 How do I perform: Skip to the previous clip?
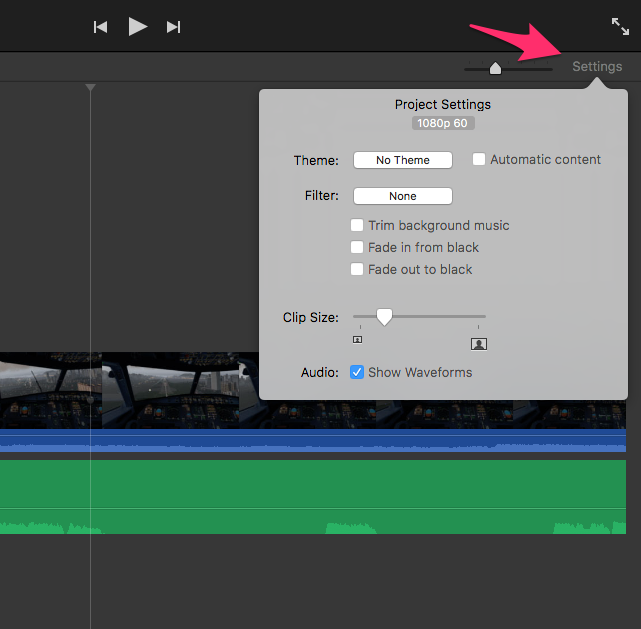click(101, 27)
